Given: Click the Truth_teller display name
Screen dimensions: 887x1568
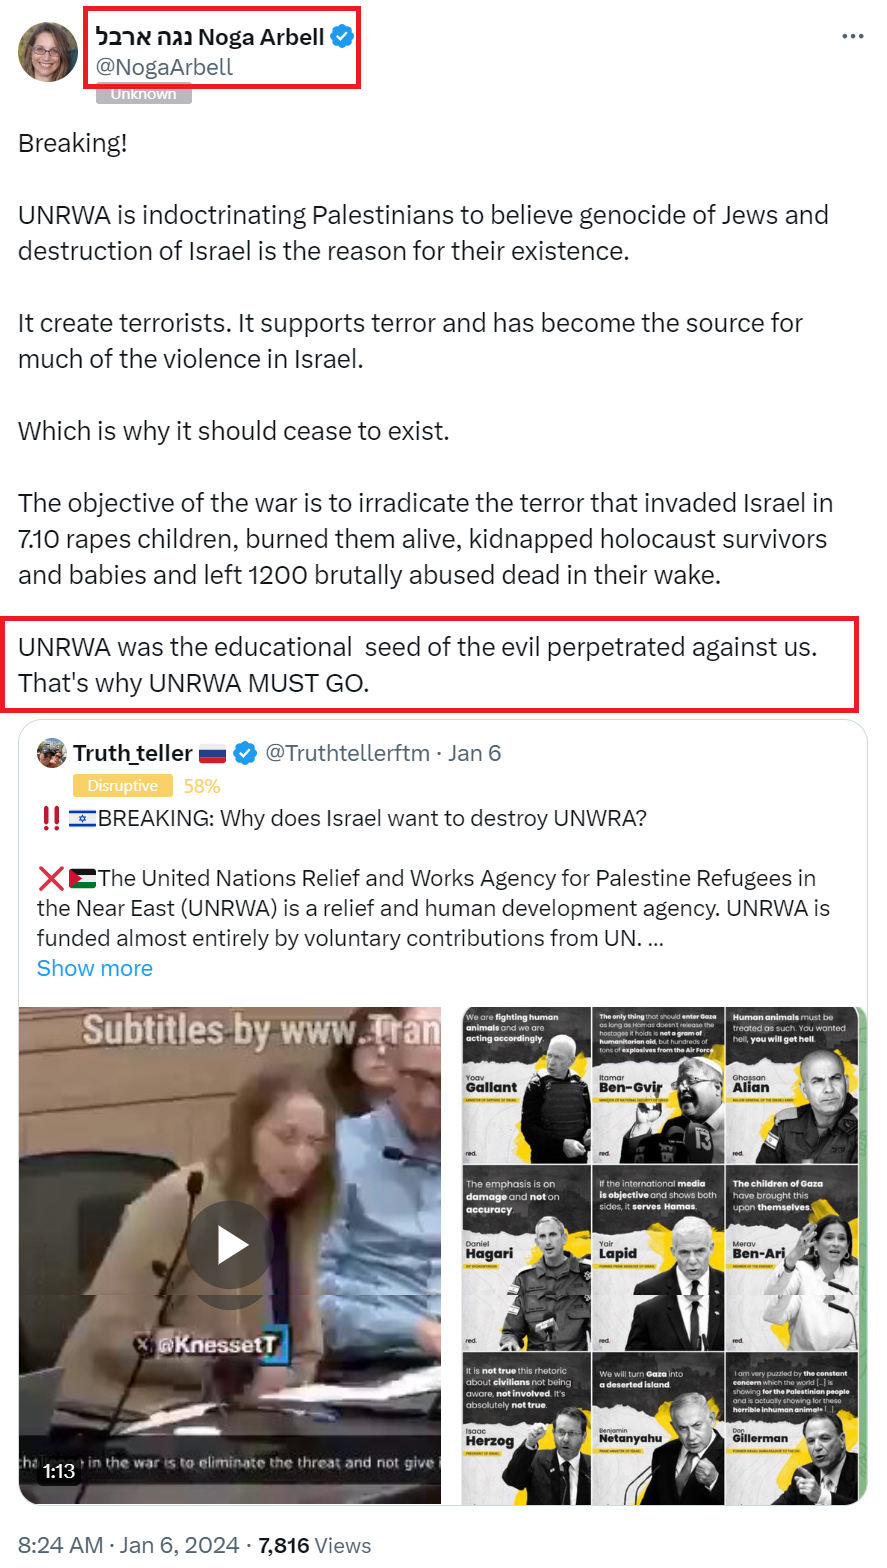Looking at the screenshot, I should [132, 753].
